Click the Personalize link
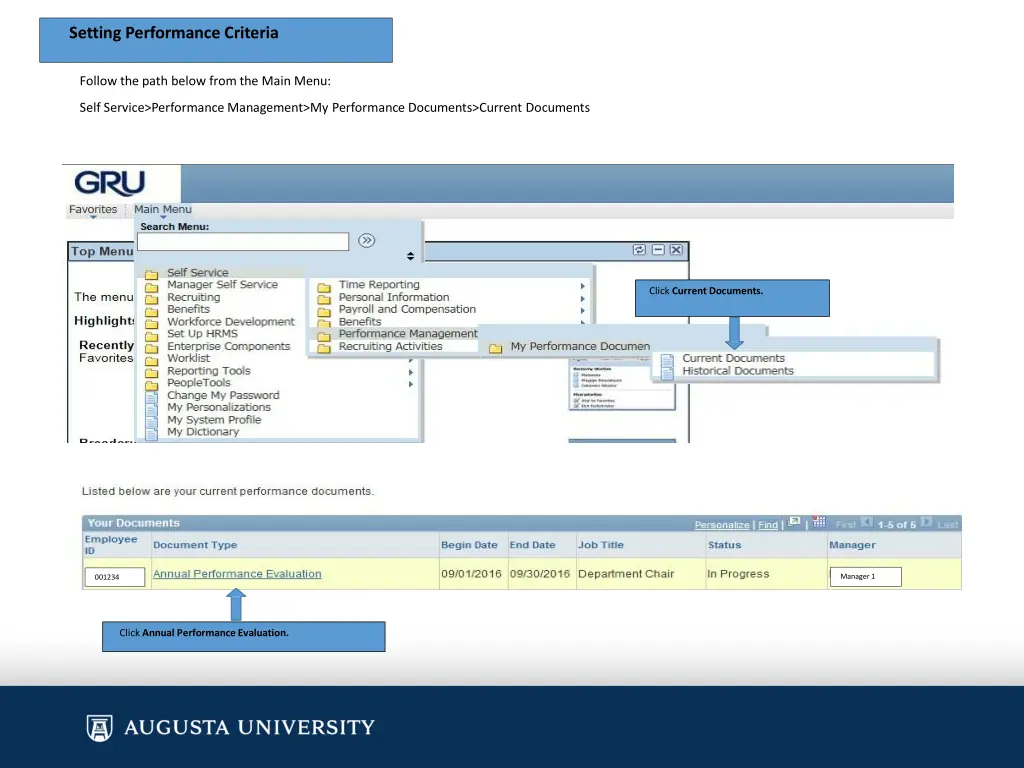The width and height of the screenshot is (1024, 768). point(722,525)
